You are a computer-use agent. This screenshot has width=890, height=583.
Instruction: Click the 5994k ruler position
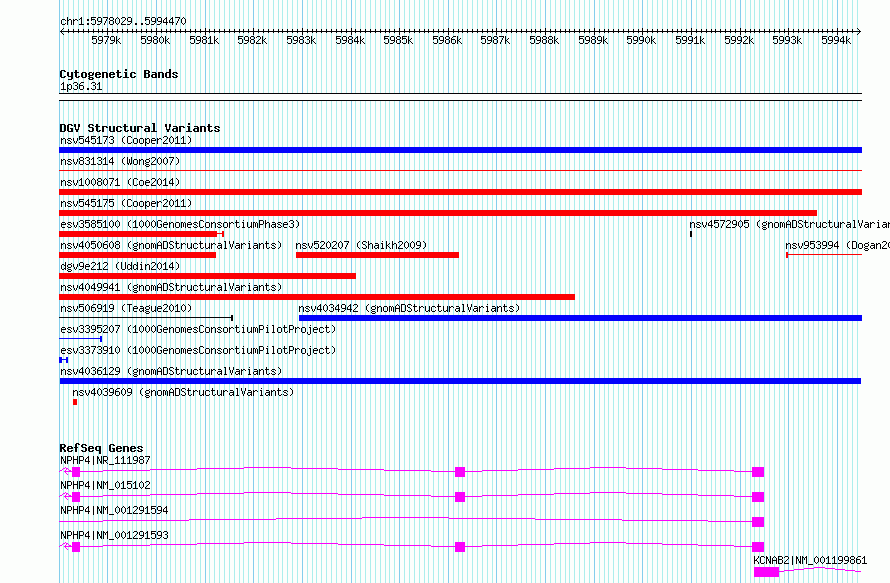tap(836, 40)
